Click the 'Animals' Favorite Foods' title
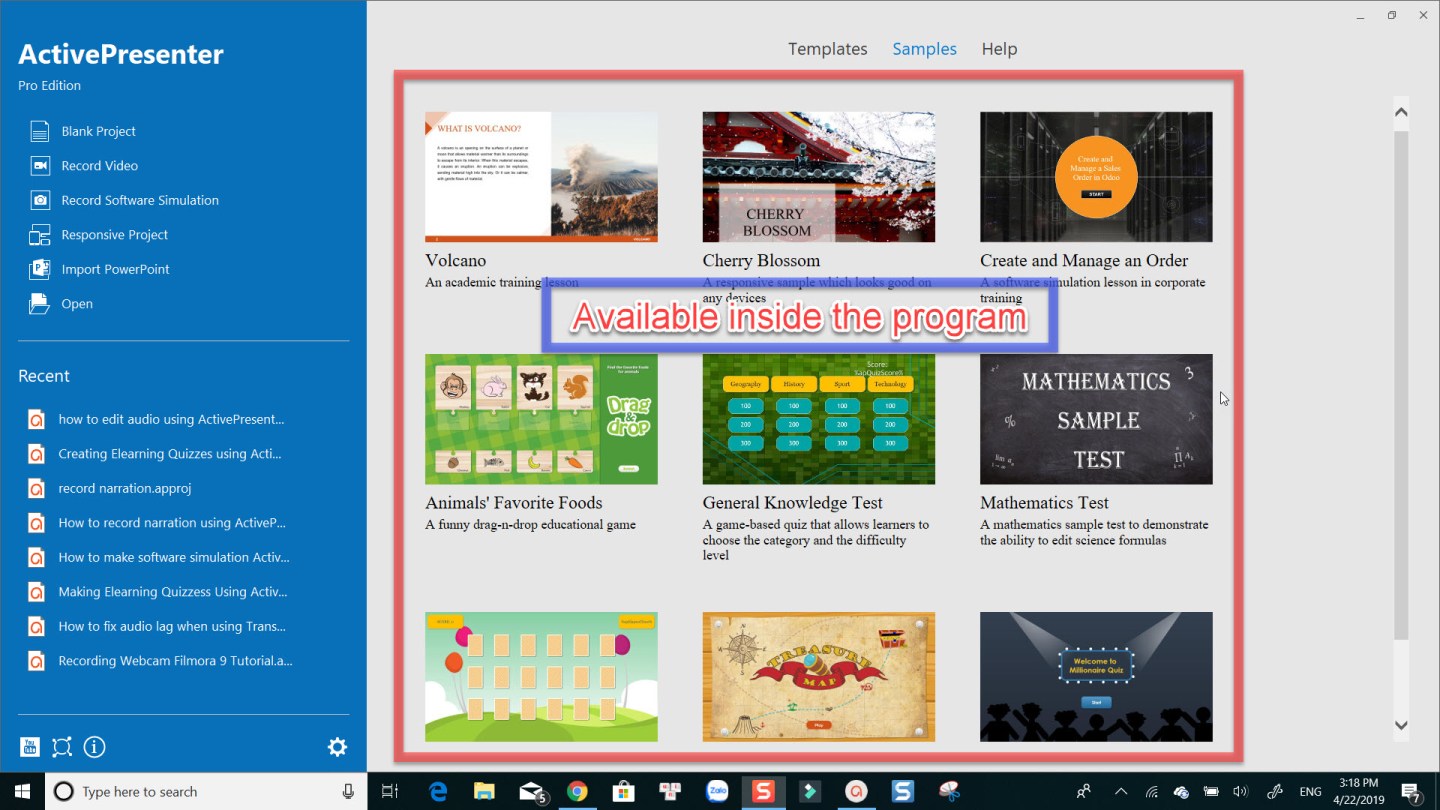This screenshot has width=1440, height=810. (513, 503)
